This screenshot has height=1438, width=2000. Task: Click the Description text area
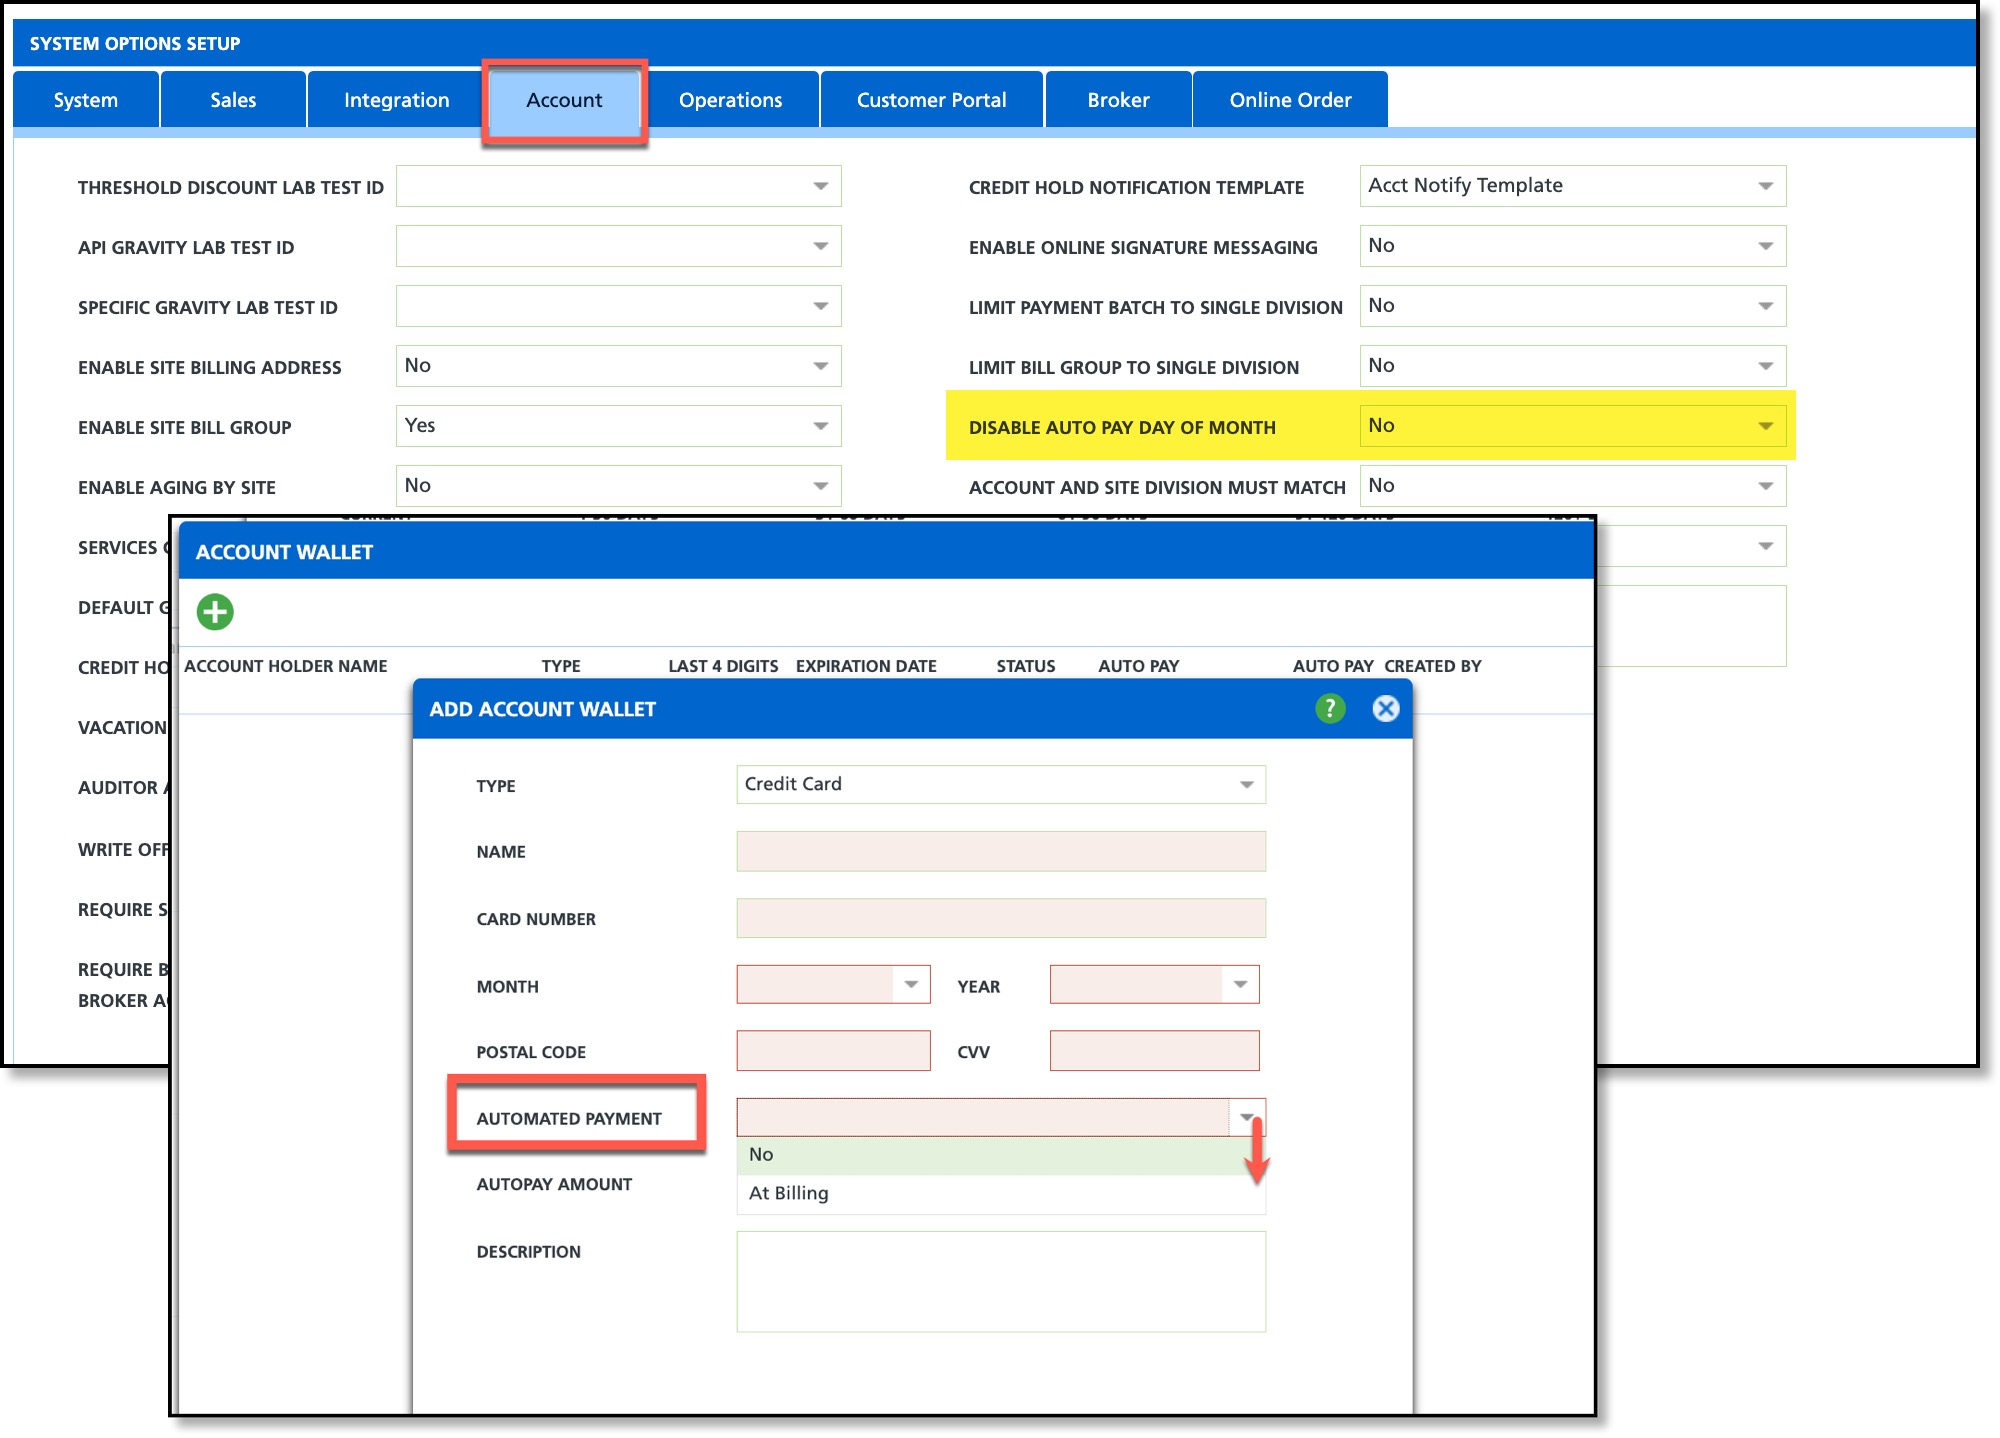[1000, 1281]
